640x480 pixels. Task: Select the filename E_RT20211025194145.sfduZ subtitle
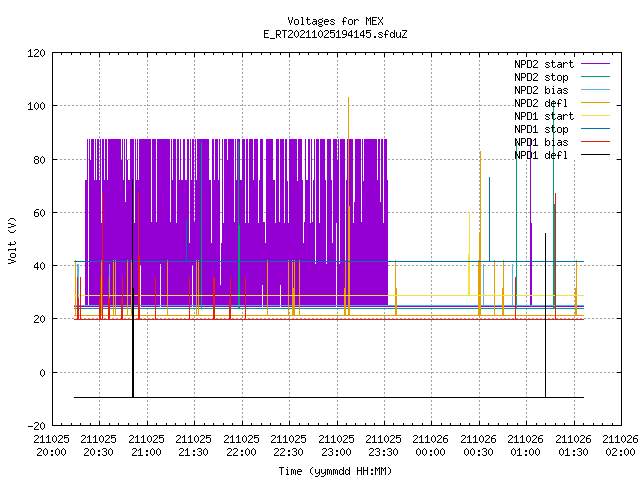(335, 34)
